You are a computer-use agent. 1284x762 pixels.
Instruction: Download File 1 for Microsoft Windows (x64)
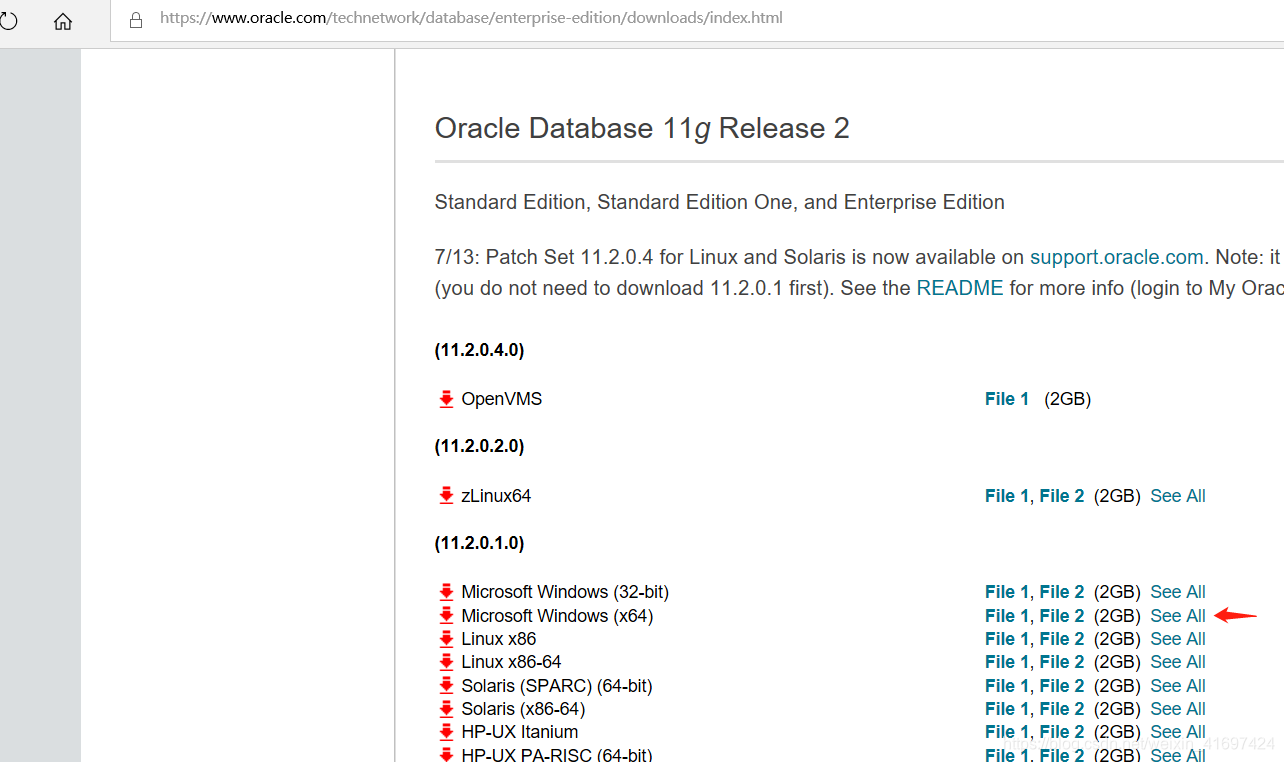point(1007,616)
